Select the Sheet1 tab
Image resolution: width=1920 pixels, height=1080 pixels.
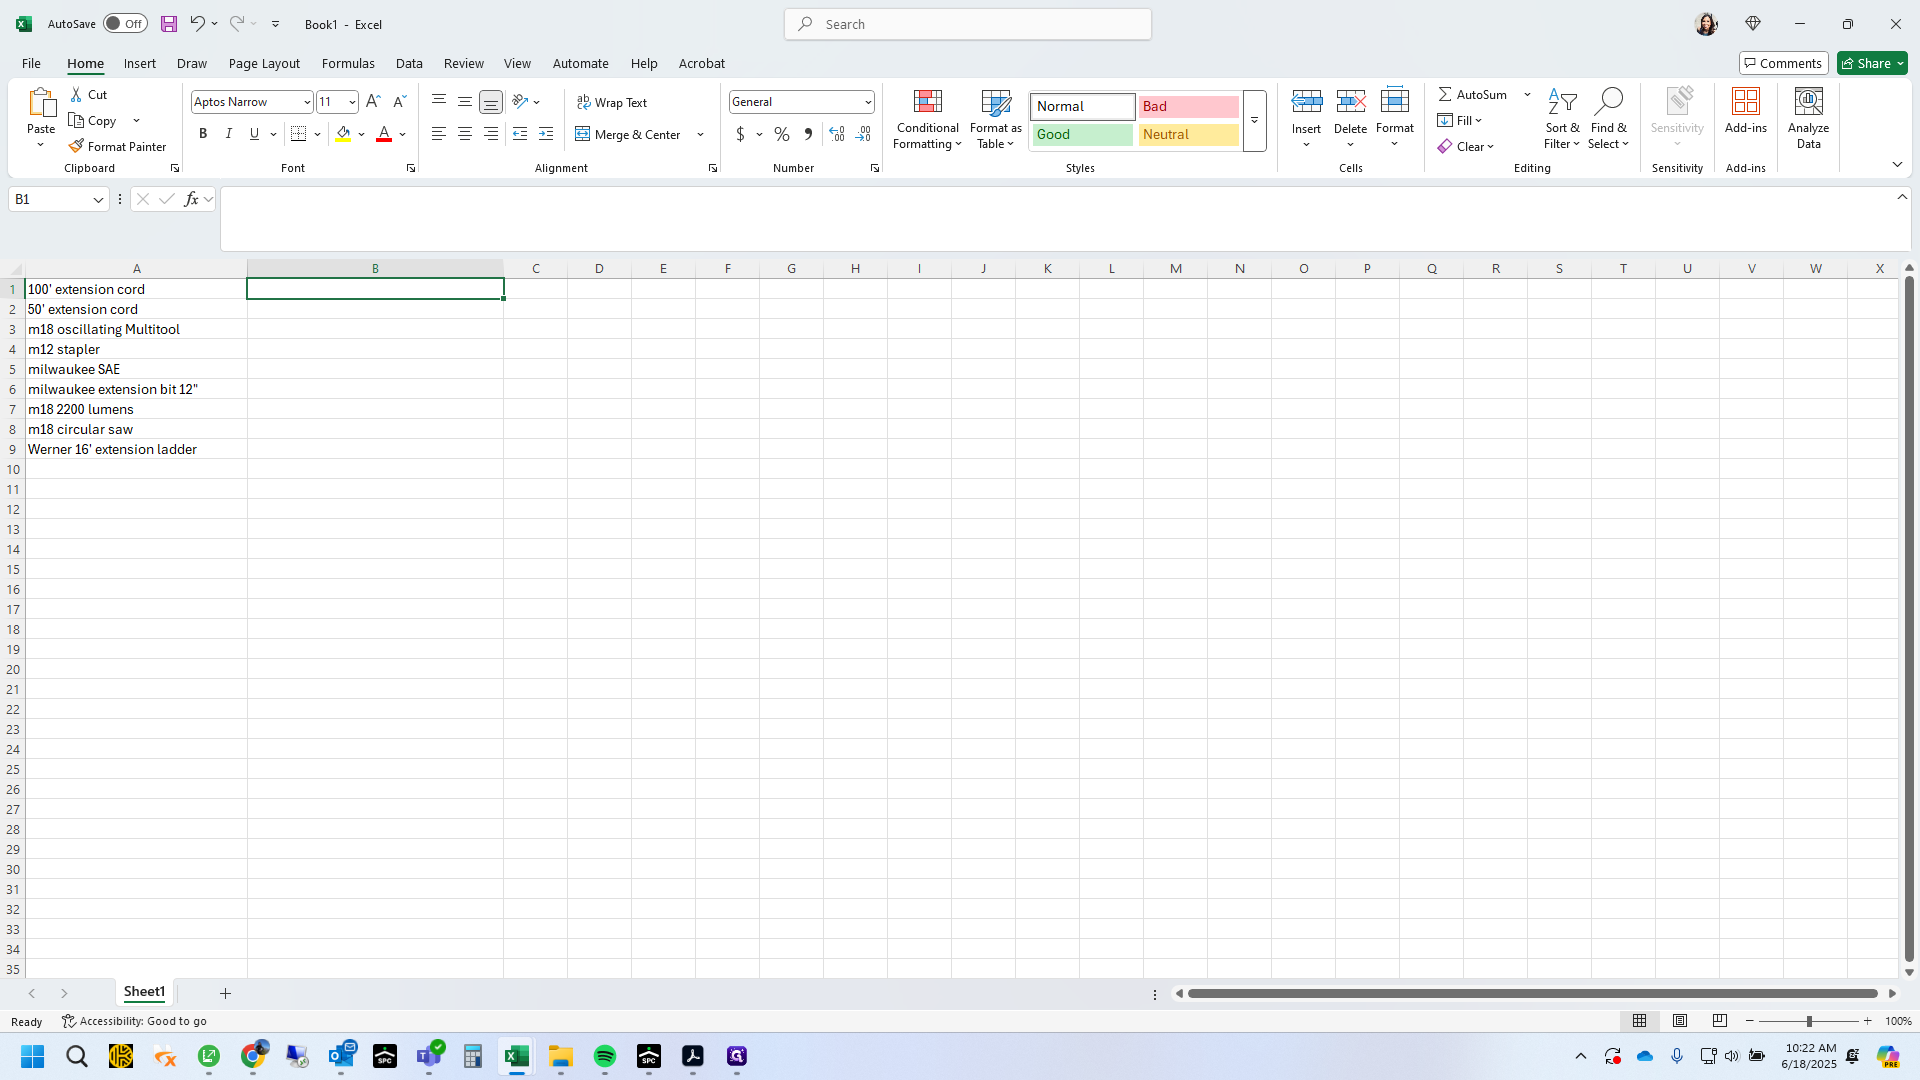[144, 992]
